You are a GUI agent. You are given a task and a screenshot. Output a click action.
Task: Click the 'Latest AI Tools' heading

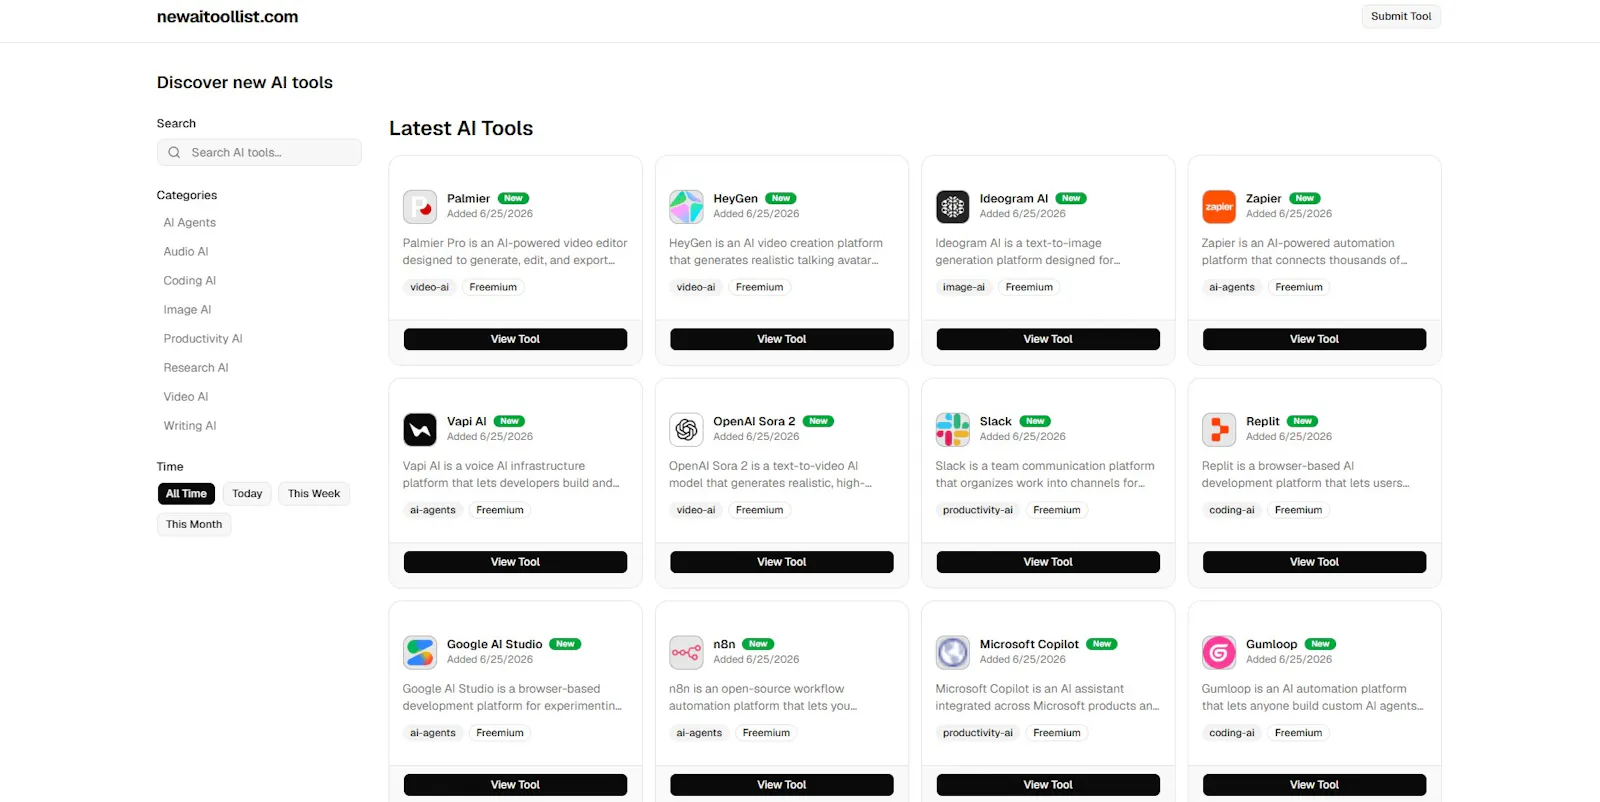point(461,129)
